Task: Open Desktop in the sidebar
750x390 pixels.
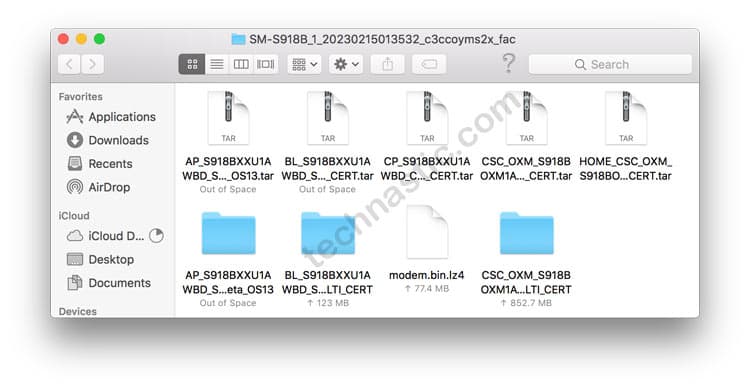Action: click(100, 259)
